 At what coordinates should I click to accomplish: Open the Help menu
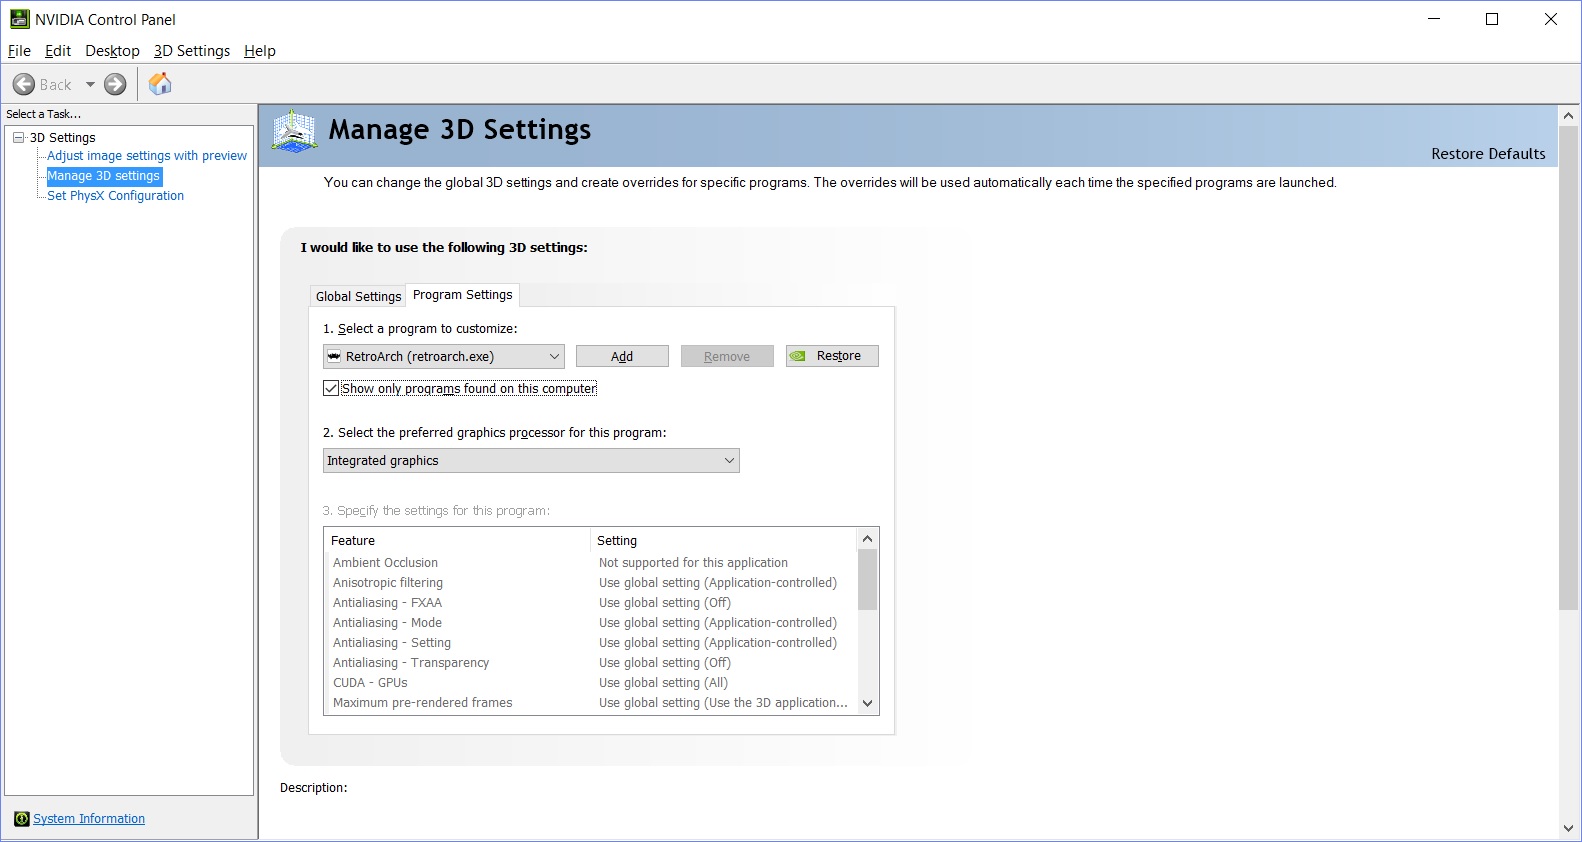(x=260, y=51)
